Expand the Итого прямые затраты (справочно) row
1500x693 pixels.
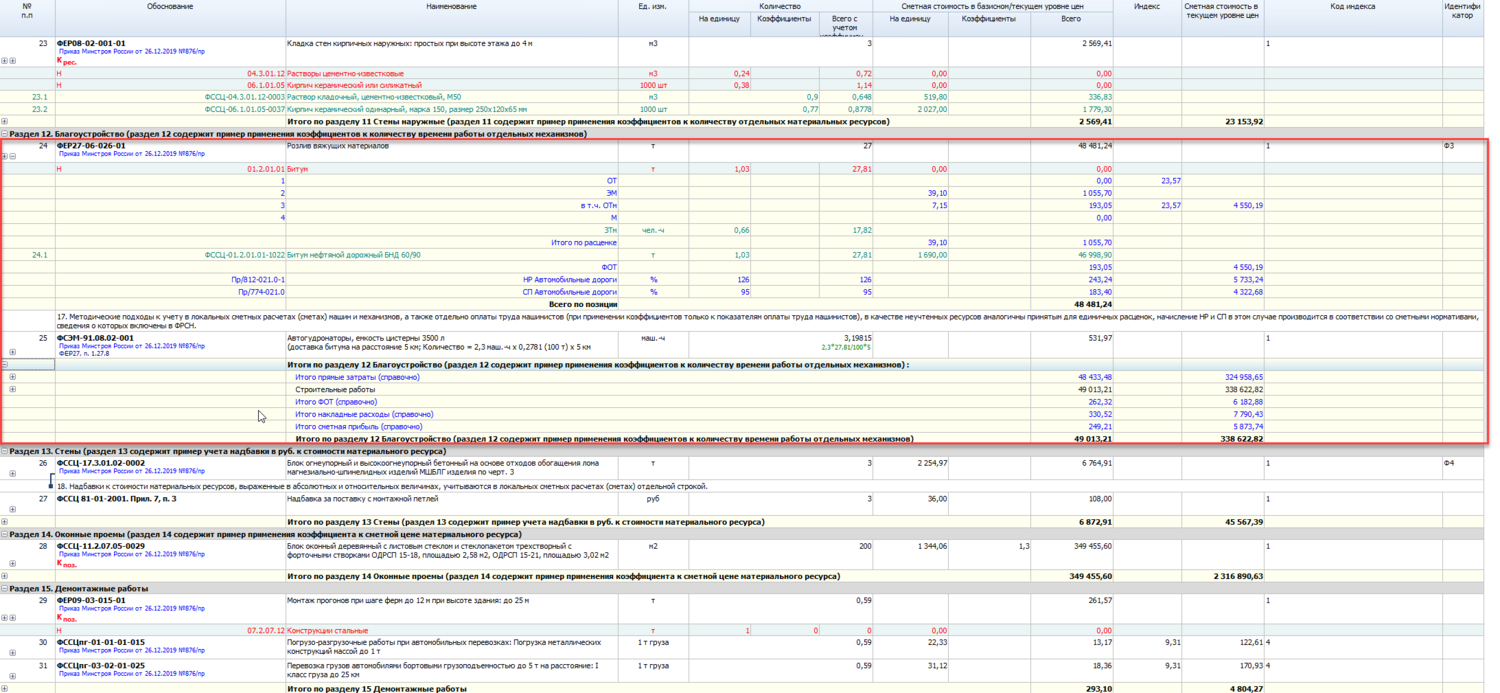tap(12, 377)
